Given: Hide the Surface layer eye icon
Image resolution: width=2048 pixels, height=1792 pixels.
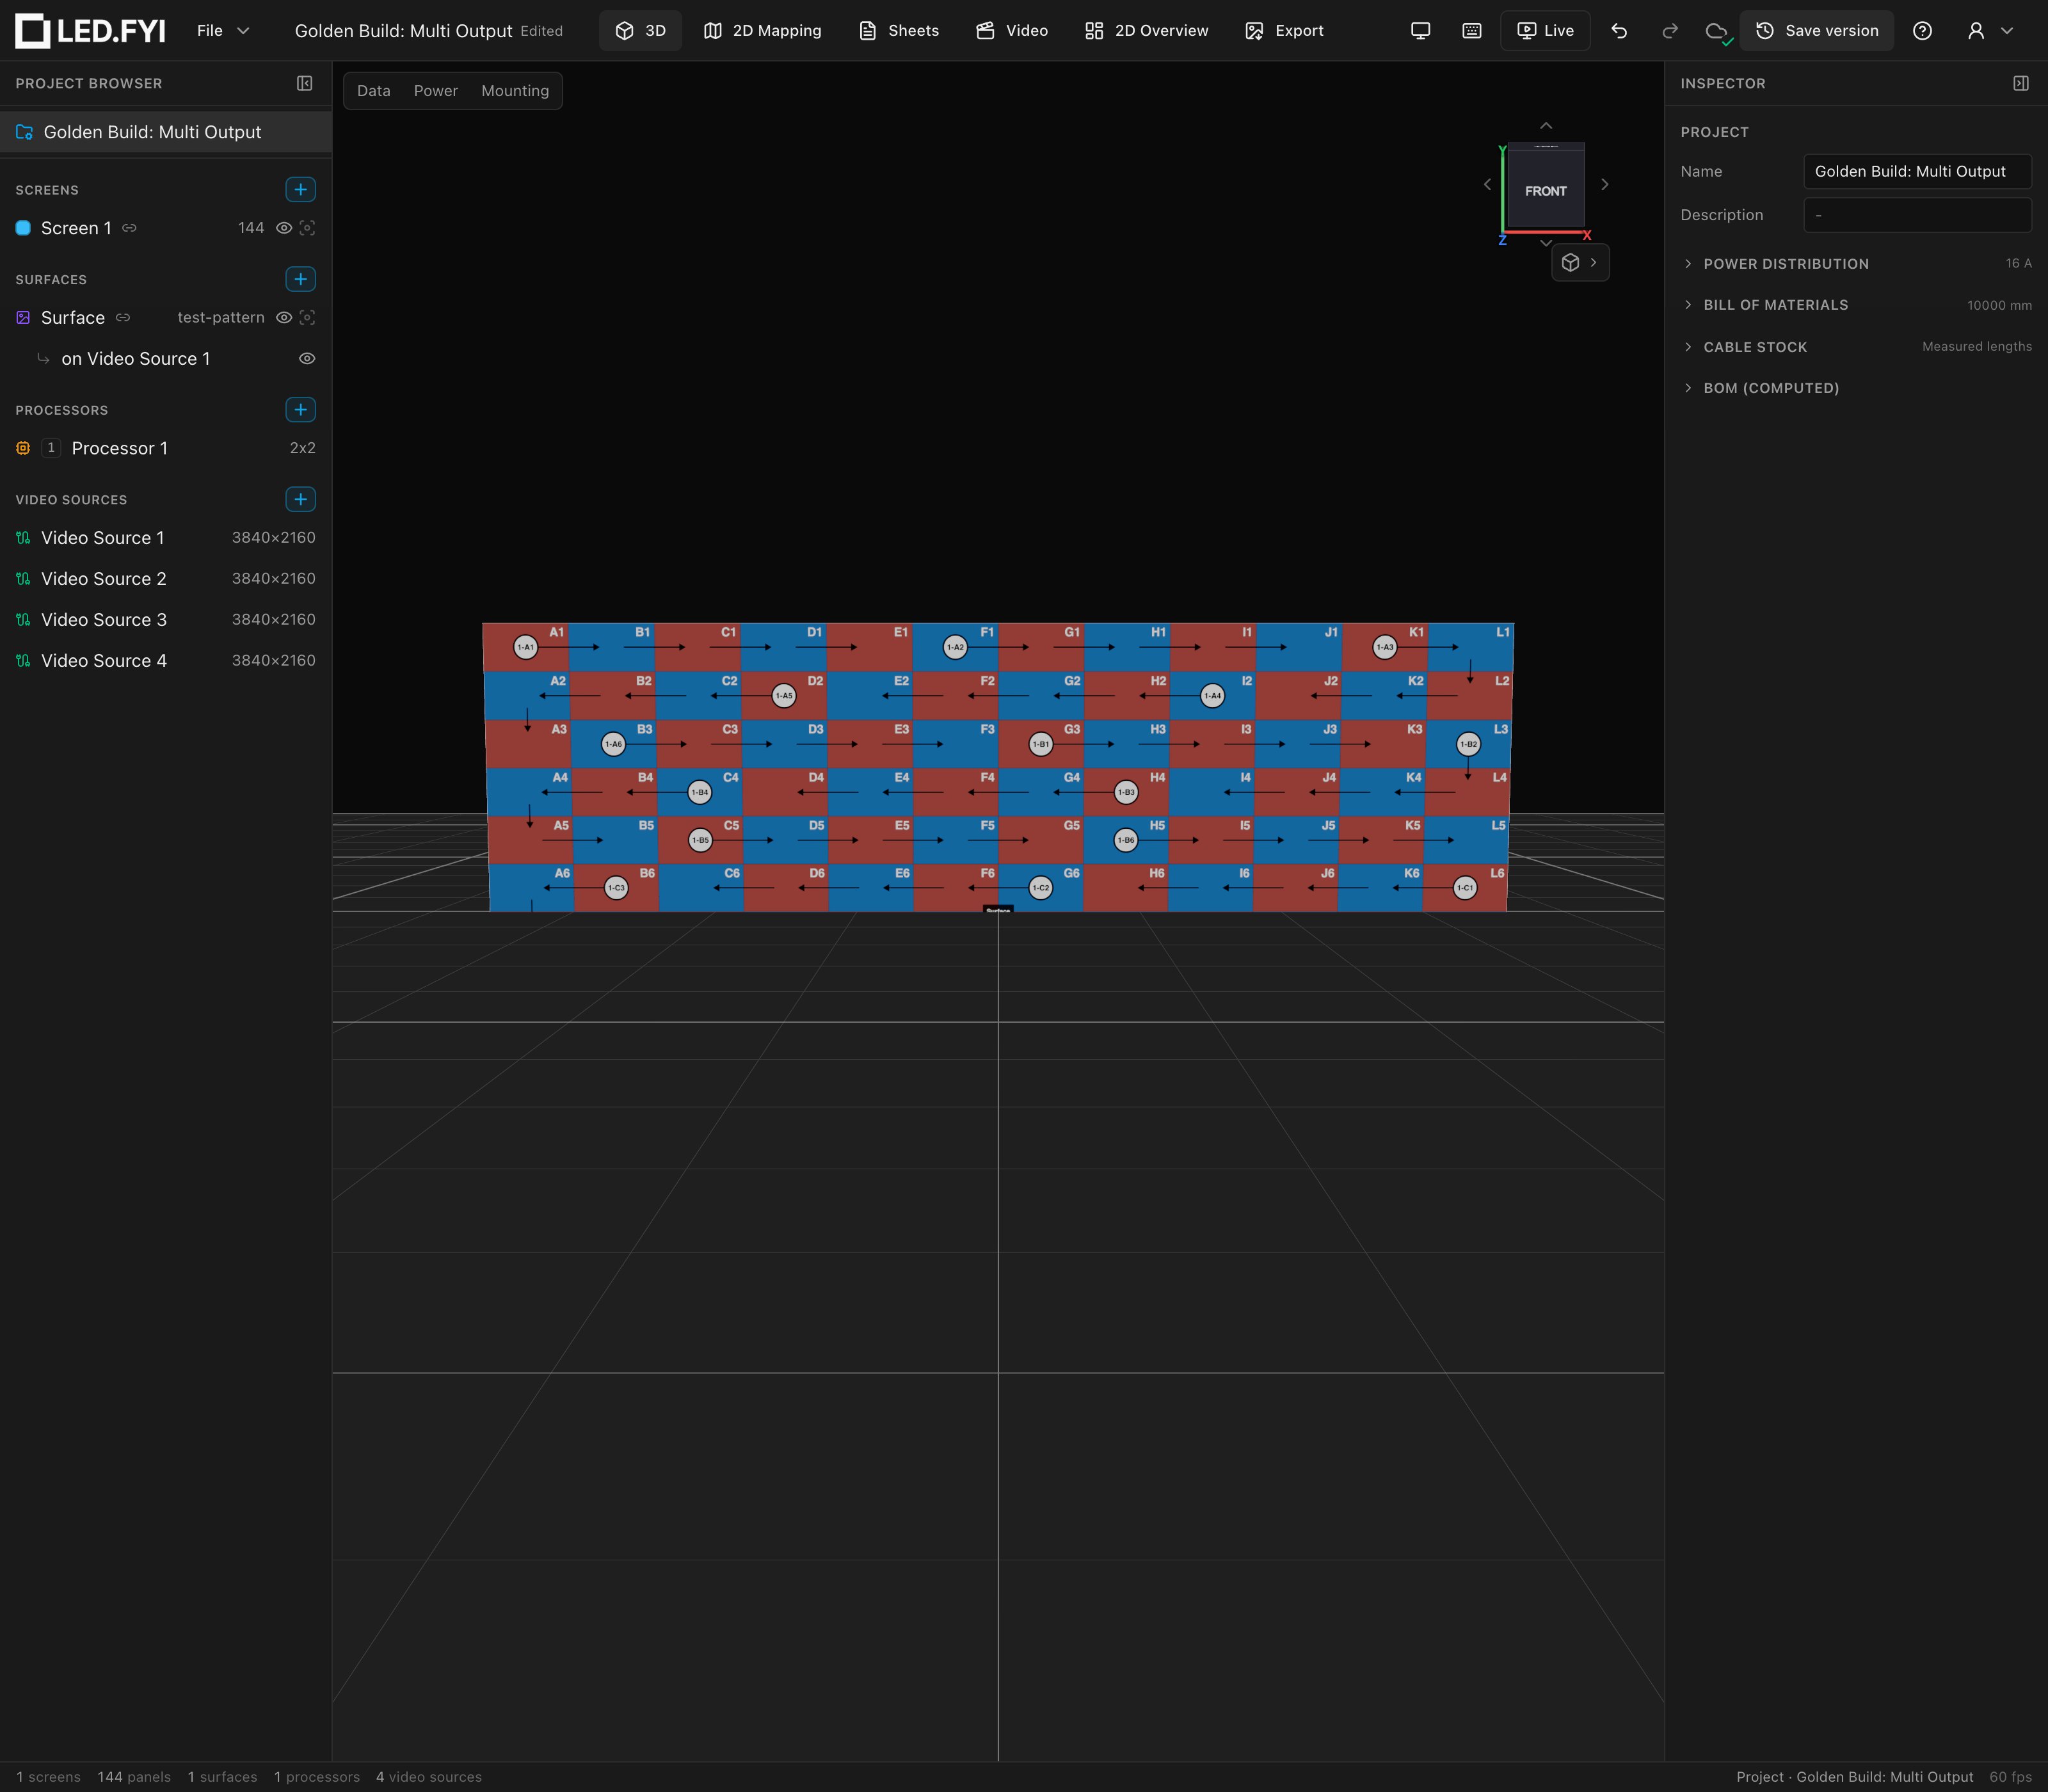Looking at the screenshot, I should (x=284, y=317).
